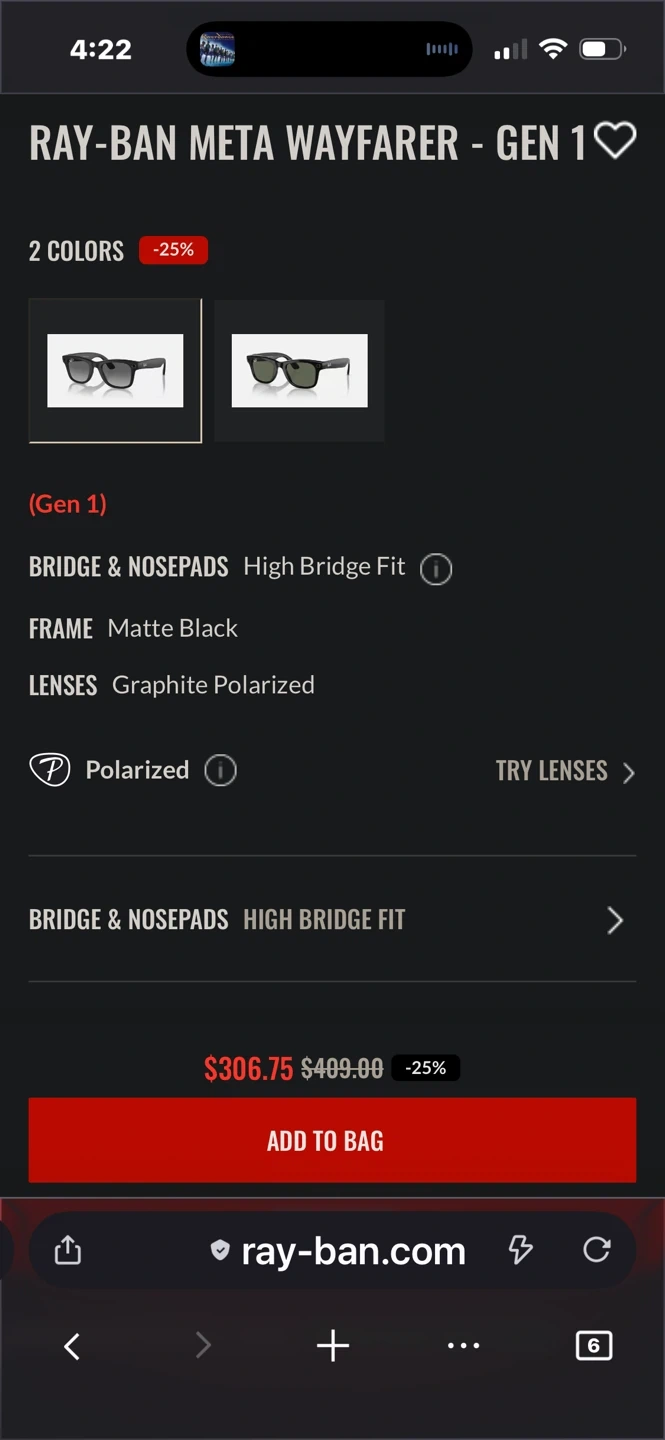Image resolution: width=665 pixels, height=1440 pixels.
Task: Tap the site security shield icon
Action: [x=220, y=1250]
